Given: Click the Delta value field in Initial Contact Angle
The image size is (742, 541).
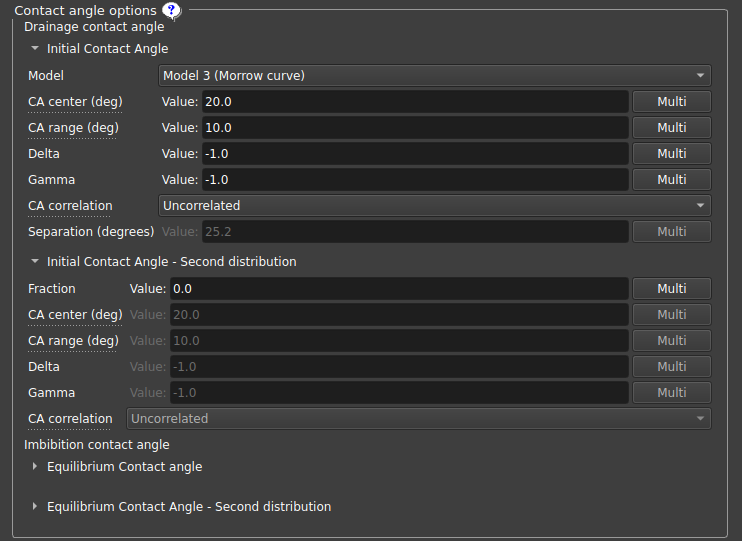Looking at the screenshot, I should pos(414,154).
